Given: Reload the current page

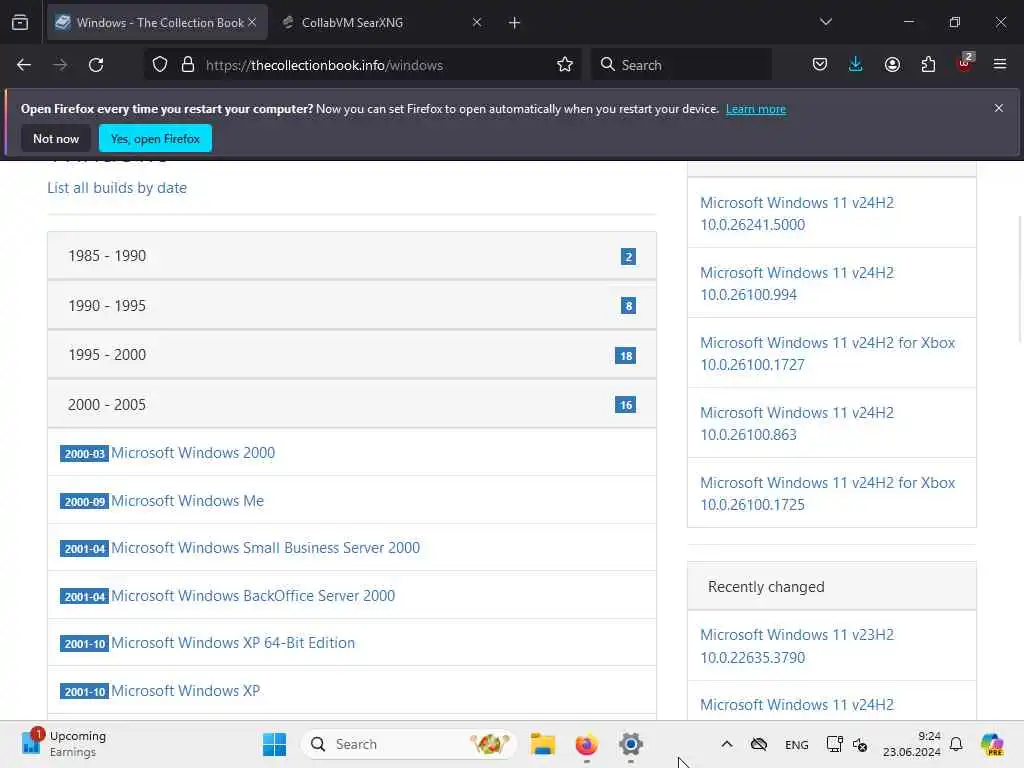Looking at the screenshot, I should point(96,65).
